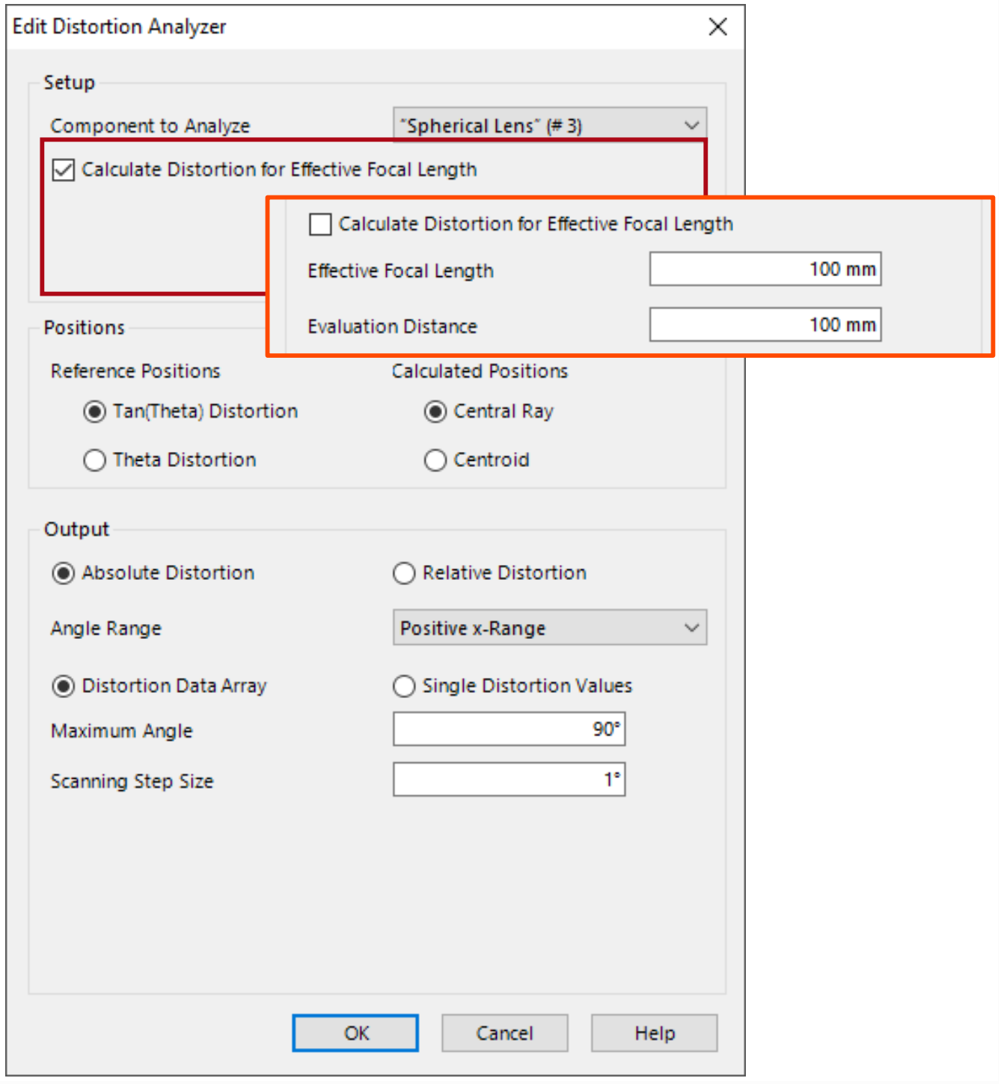Image resolution: width=999 pixels, height=1084 pixels.
Task: Enable Calculate Distortion for Effective Focal Length
Action: [x=62, y=169]
